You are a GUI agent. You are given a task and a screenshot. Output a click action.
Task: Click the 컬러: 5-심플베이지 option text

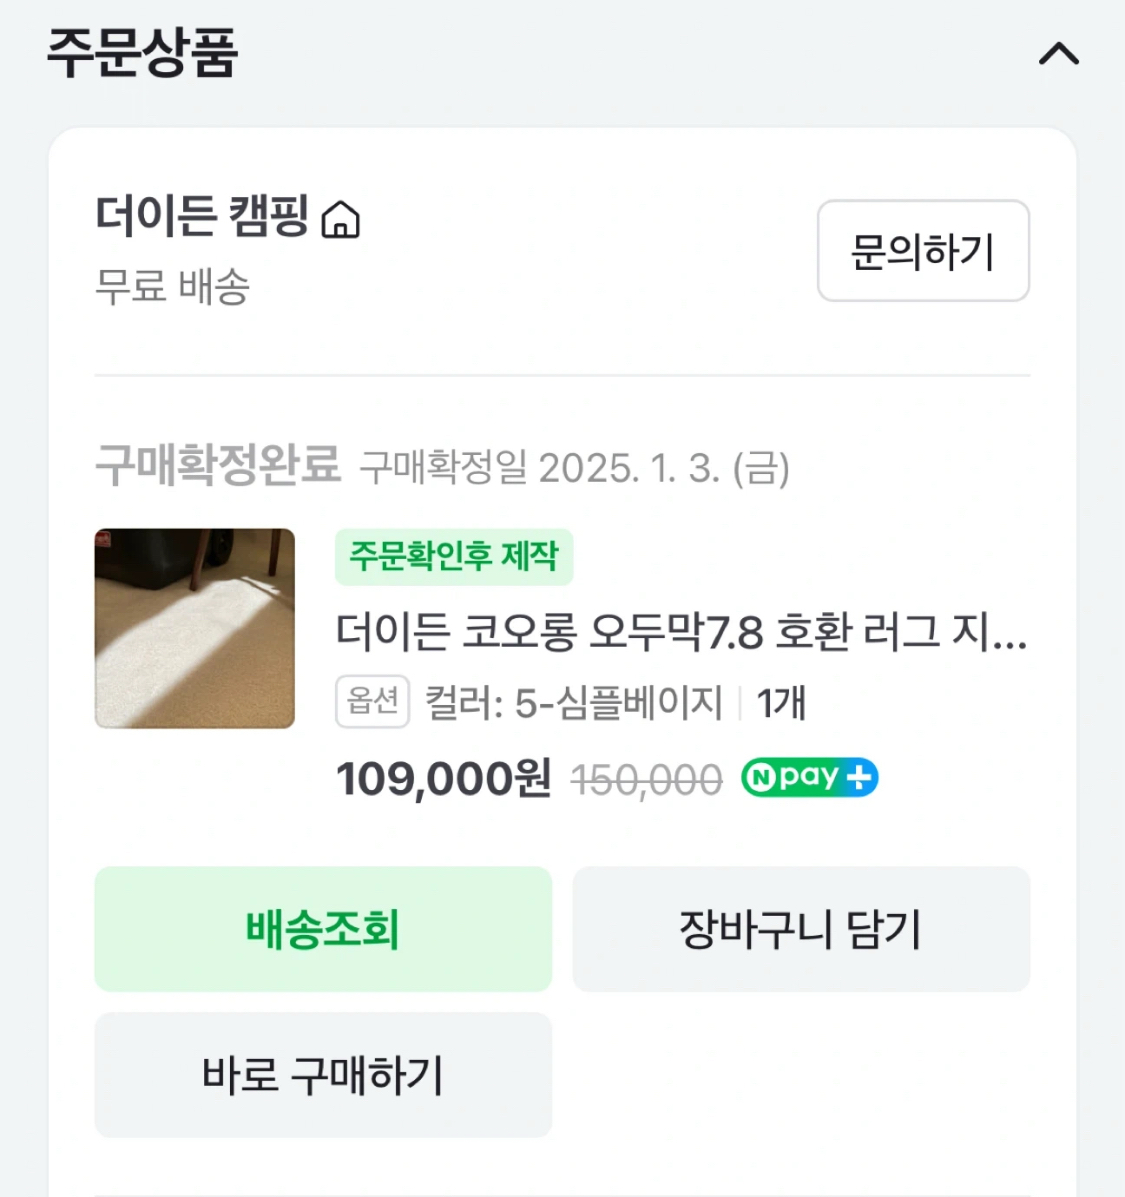click(573, 703)
